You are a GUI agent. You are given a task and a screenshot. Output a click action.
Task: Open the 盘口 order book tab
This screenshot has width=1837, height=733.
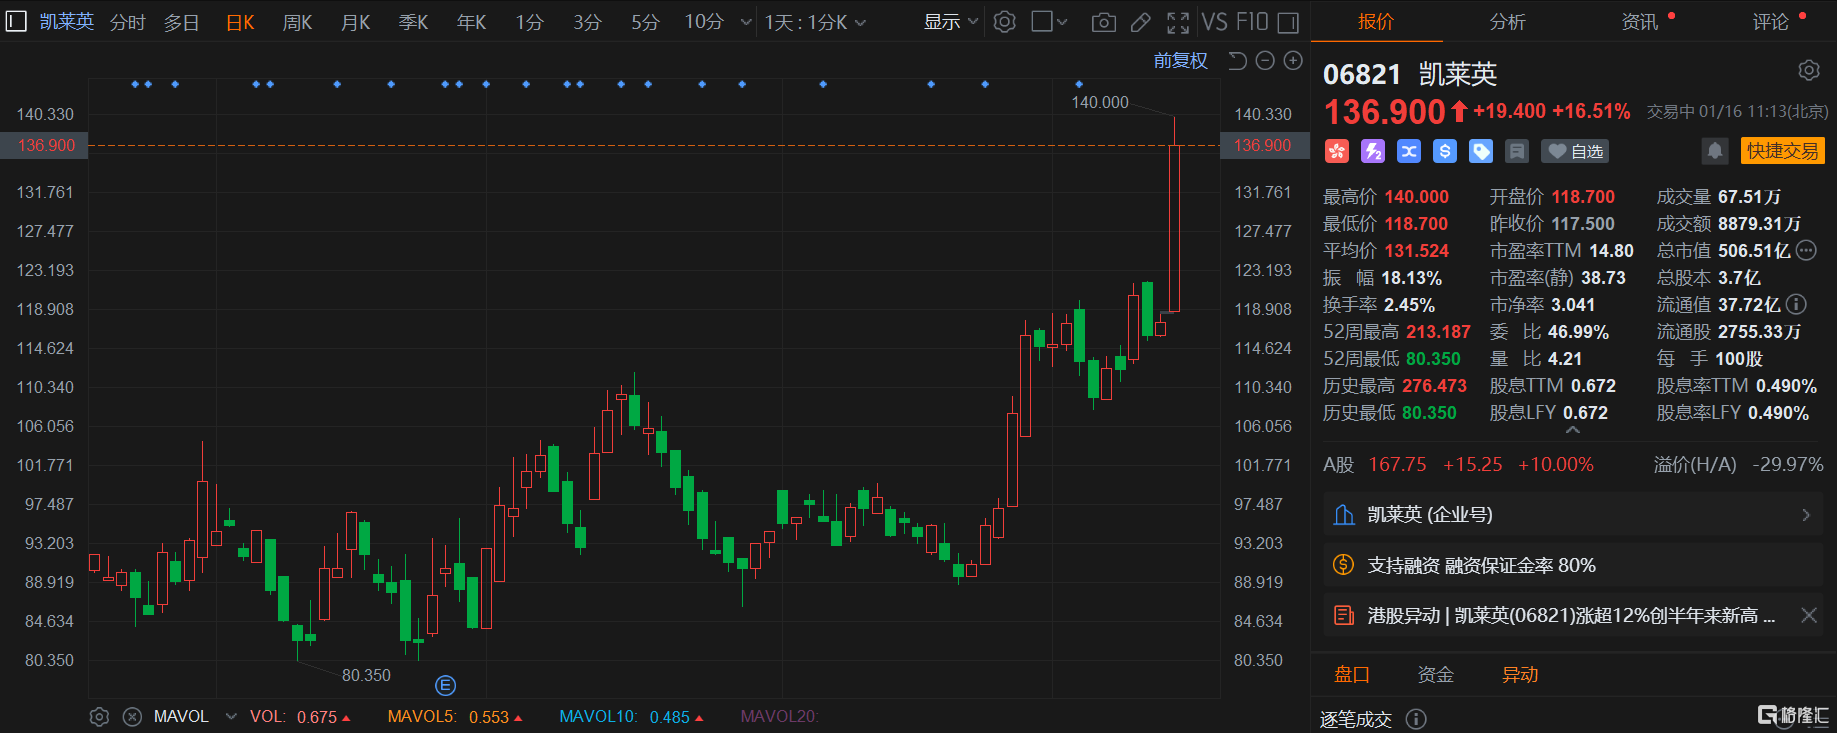click(1352, 675)
